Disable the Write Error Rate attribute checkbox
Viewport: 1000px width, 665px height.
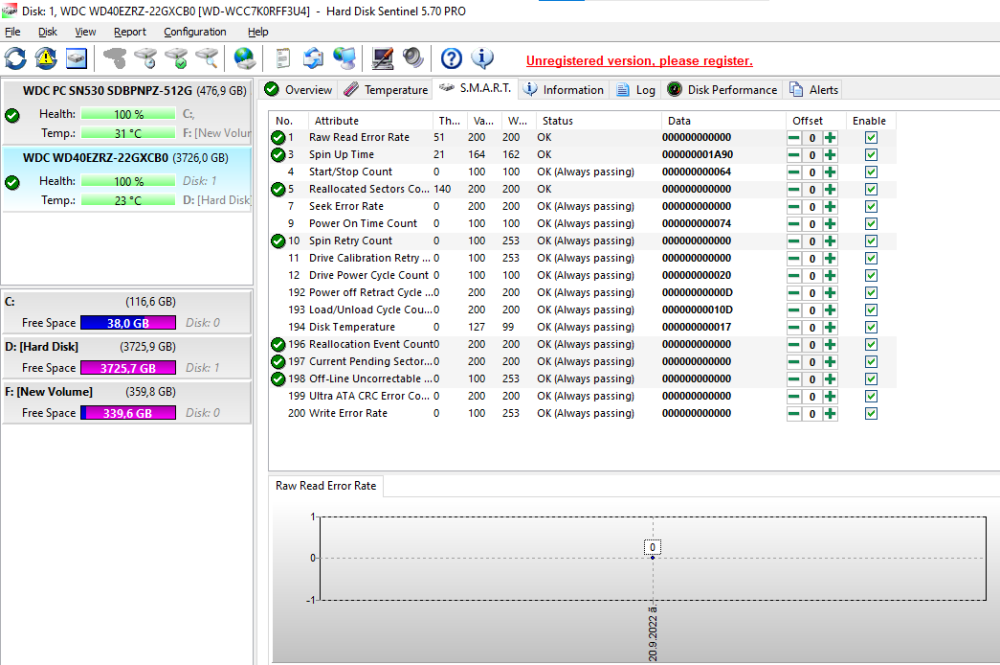tap(871, 414)
